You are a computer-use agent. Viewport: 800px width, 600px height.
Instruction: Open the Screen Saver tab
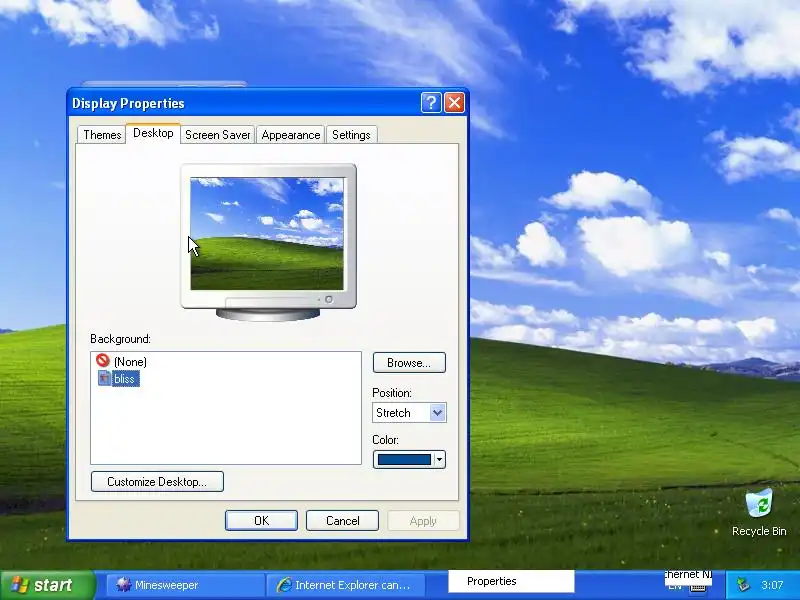click(x=217, y=135)
